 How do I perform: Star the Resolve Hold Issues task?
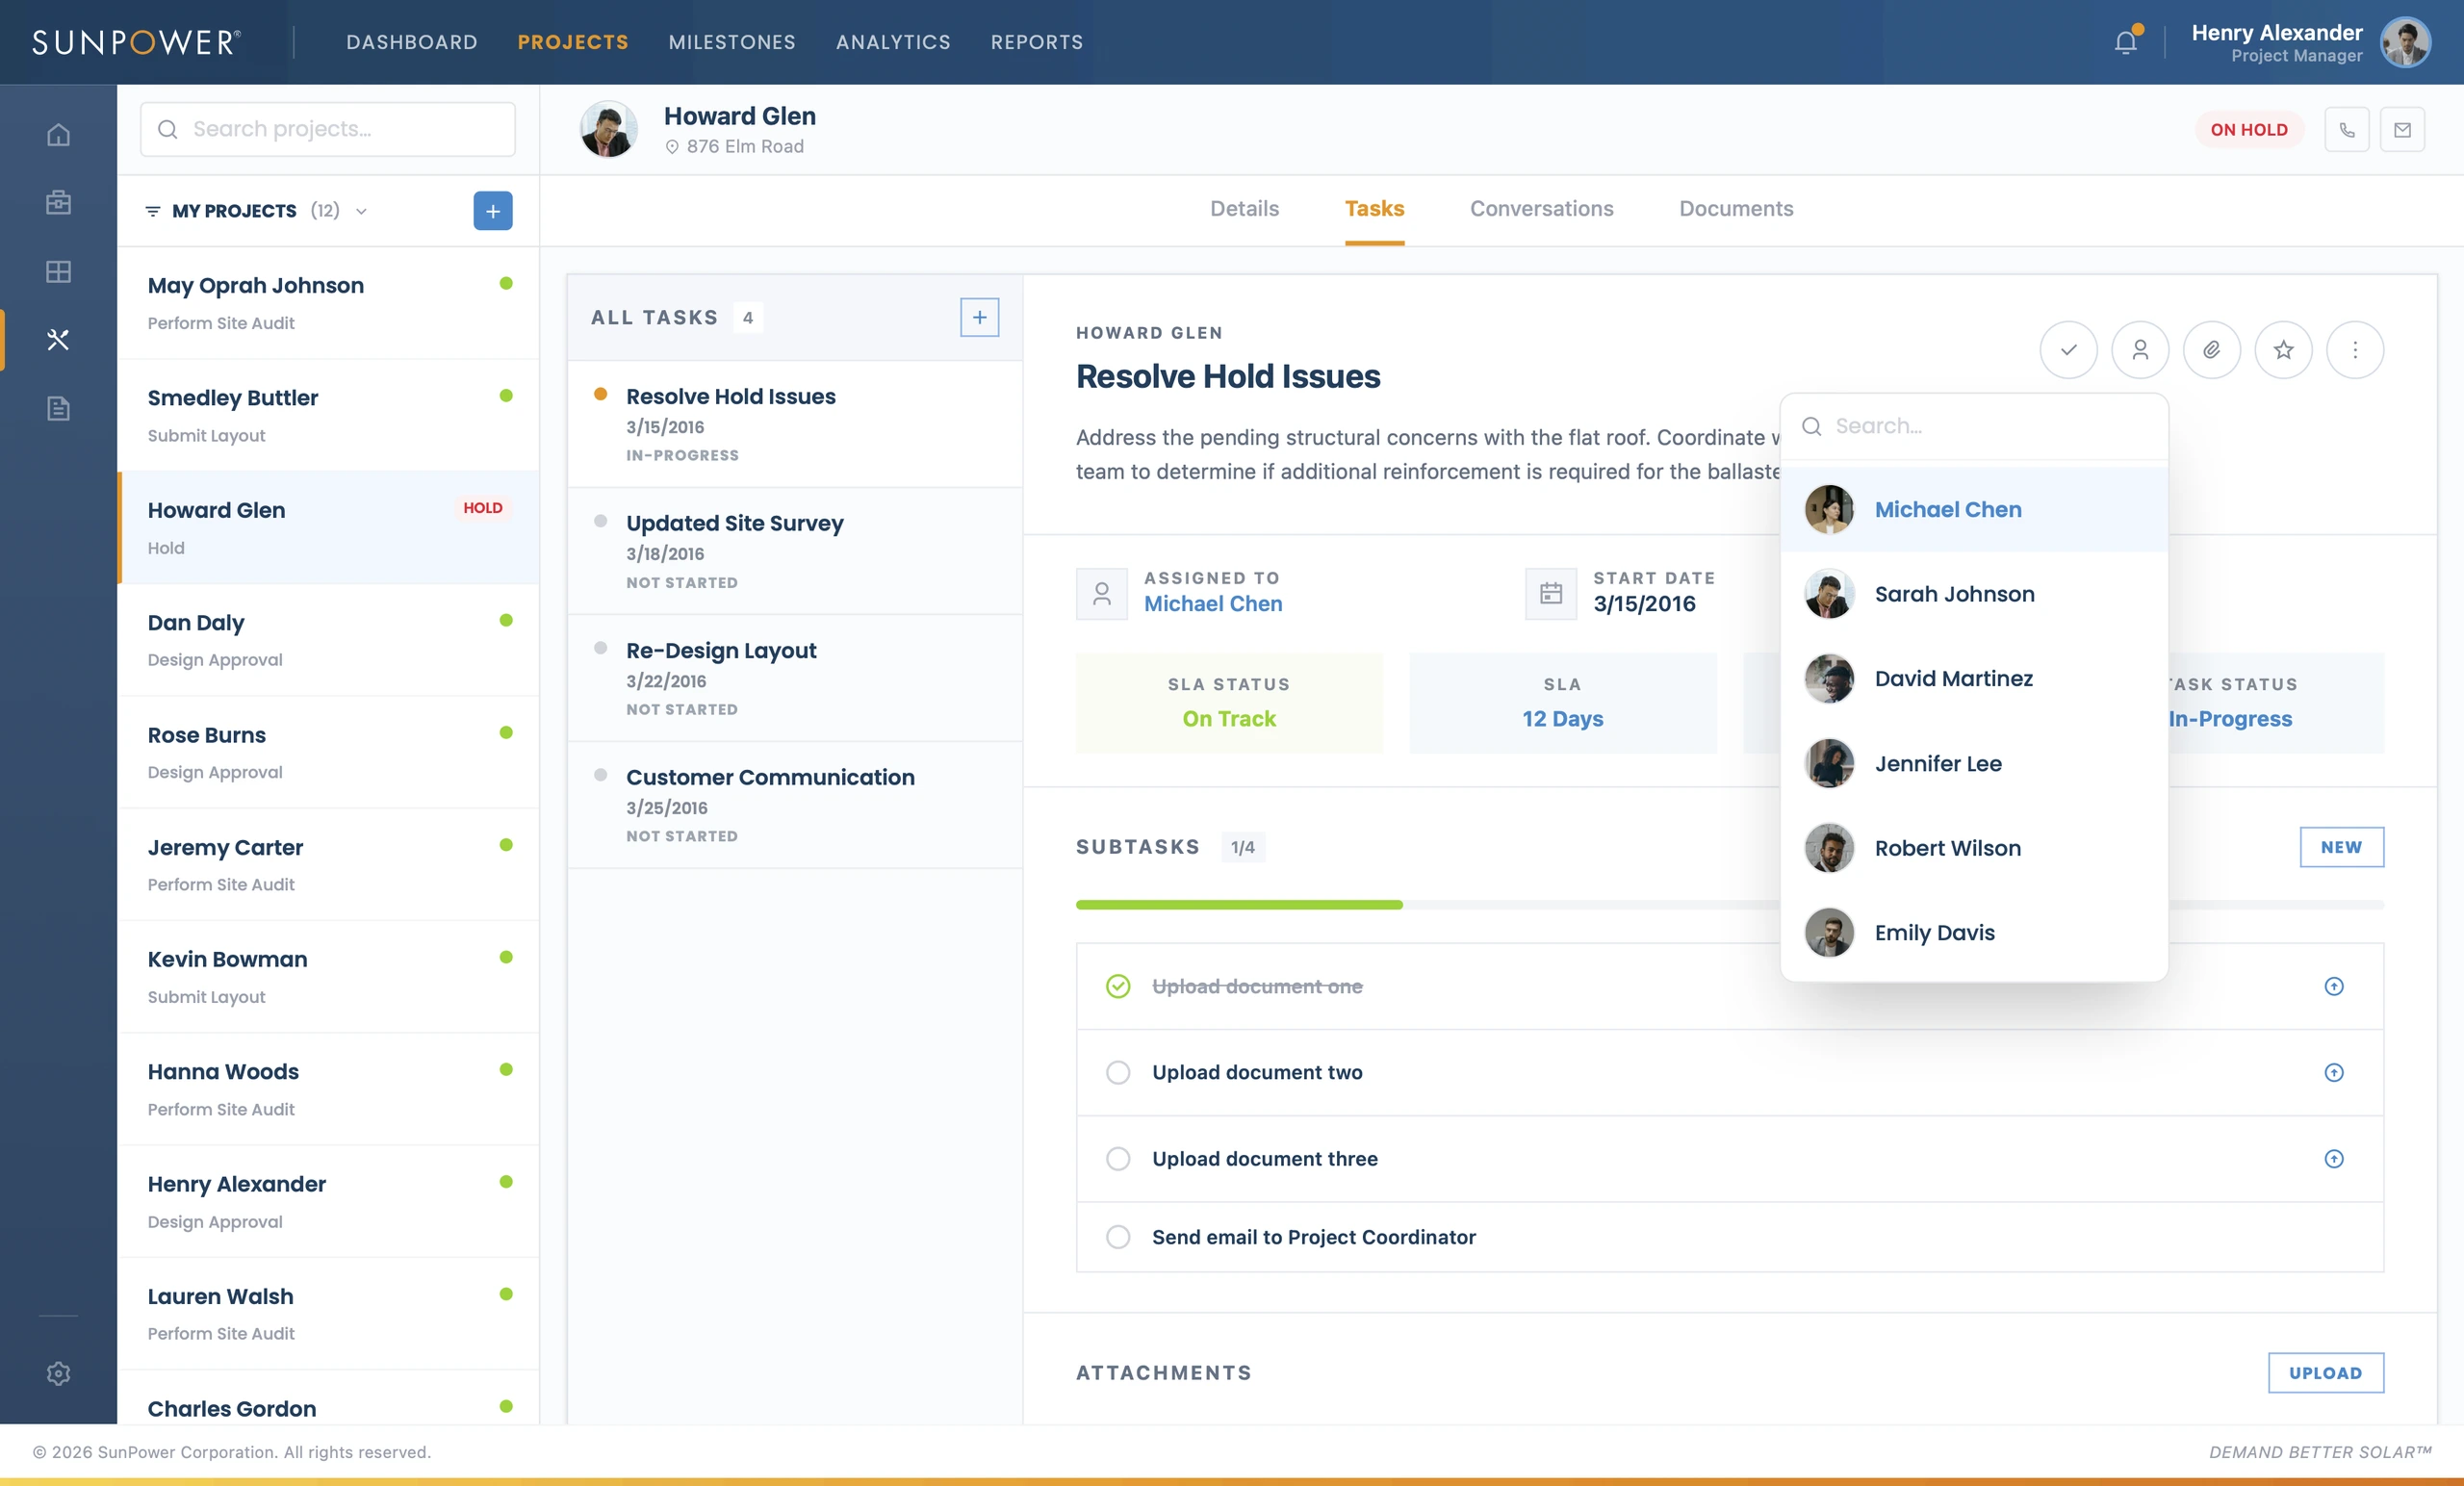coord(2283,350)
